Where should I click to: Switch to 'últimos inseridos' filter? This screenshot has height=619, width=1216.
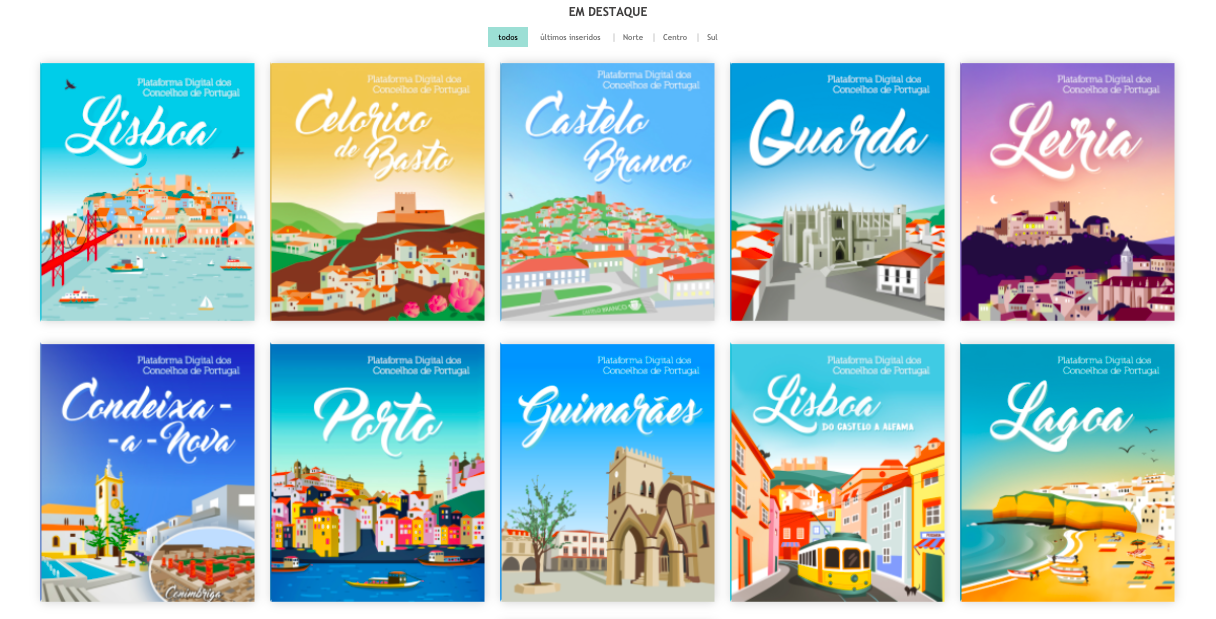coord(570,37)
